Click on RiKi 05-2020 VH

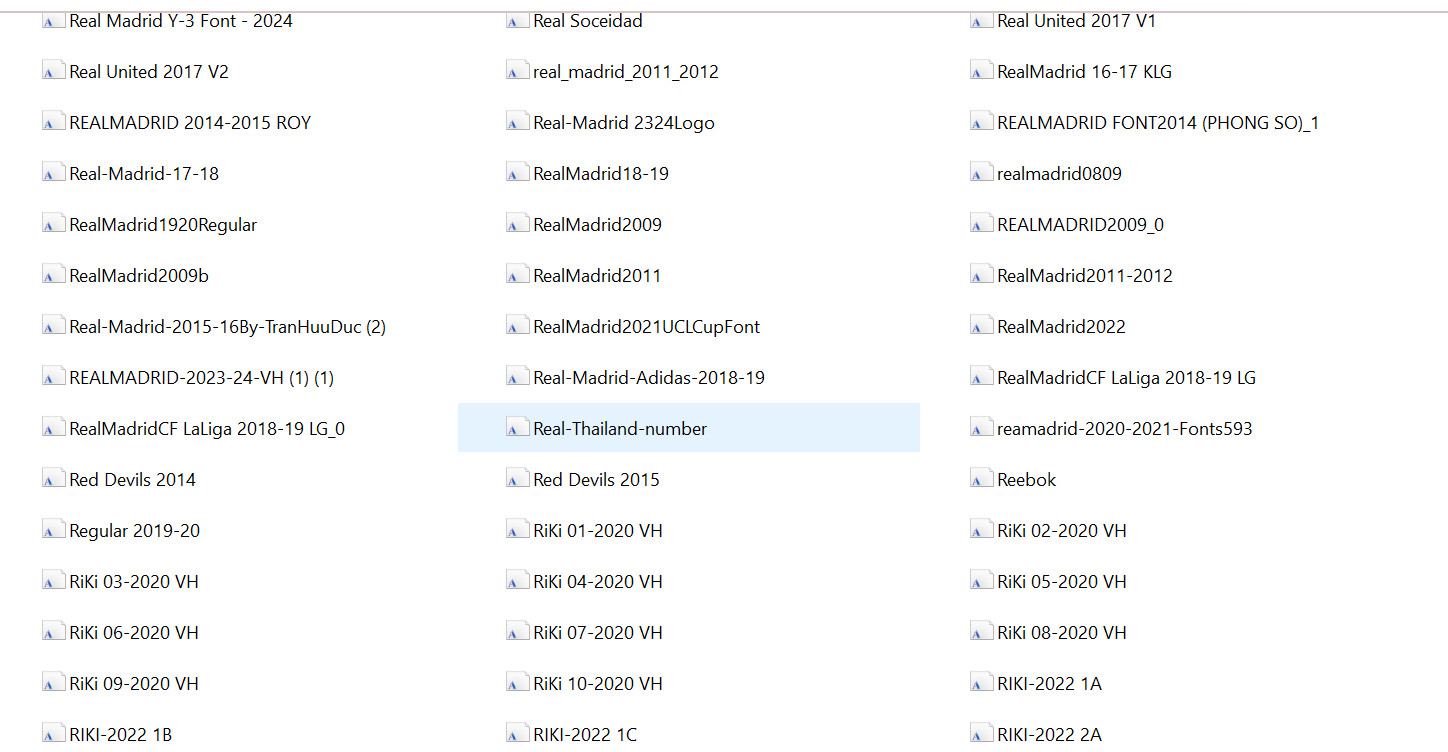[x=1062, y=582]
